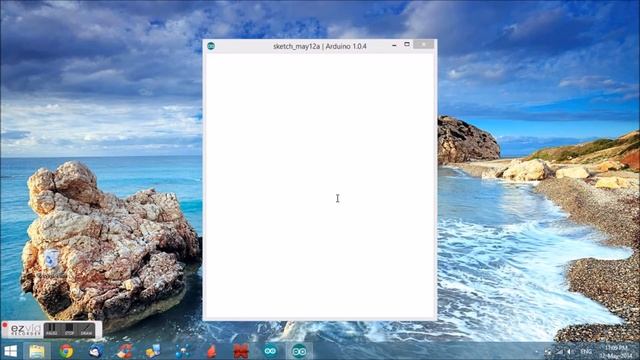Open the taskbar clock and date
Image resolution: width=640 pixels, height=360 pixels.
point(616,351)
